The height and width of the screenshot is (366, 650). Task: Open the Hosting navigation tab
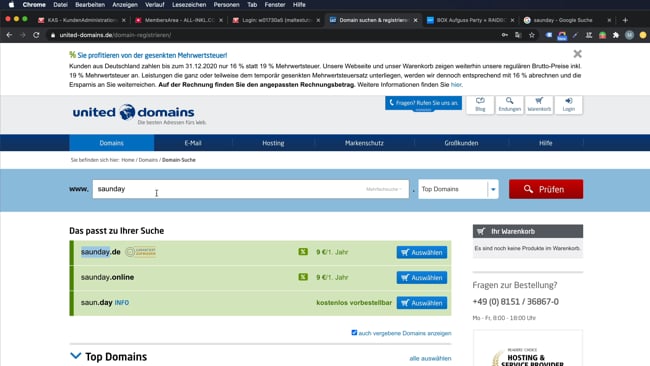(x=273, y=143)
